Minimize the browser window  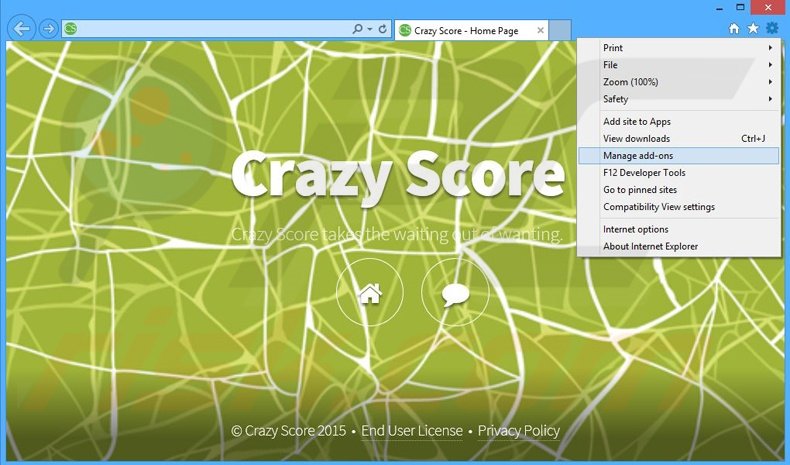pyautogui.click(x=719, y=8)
